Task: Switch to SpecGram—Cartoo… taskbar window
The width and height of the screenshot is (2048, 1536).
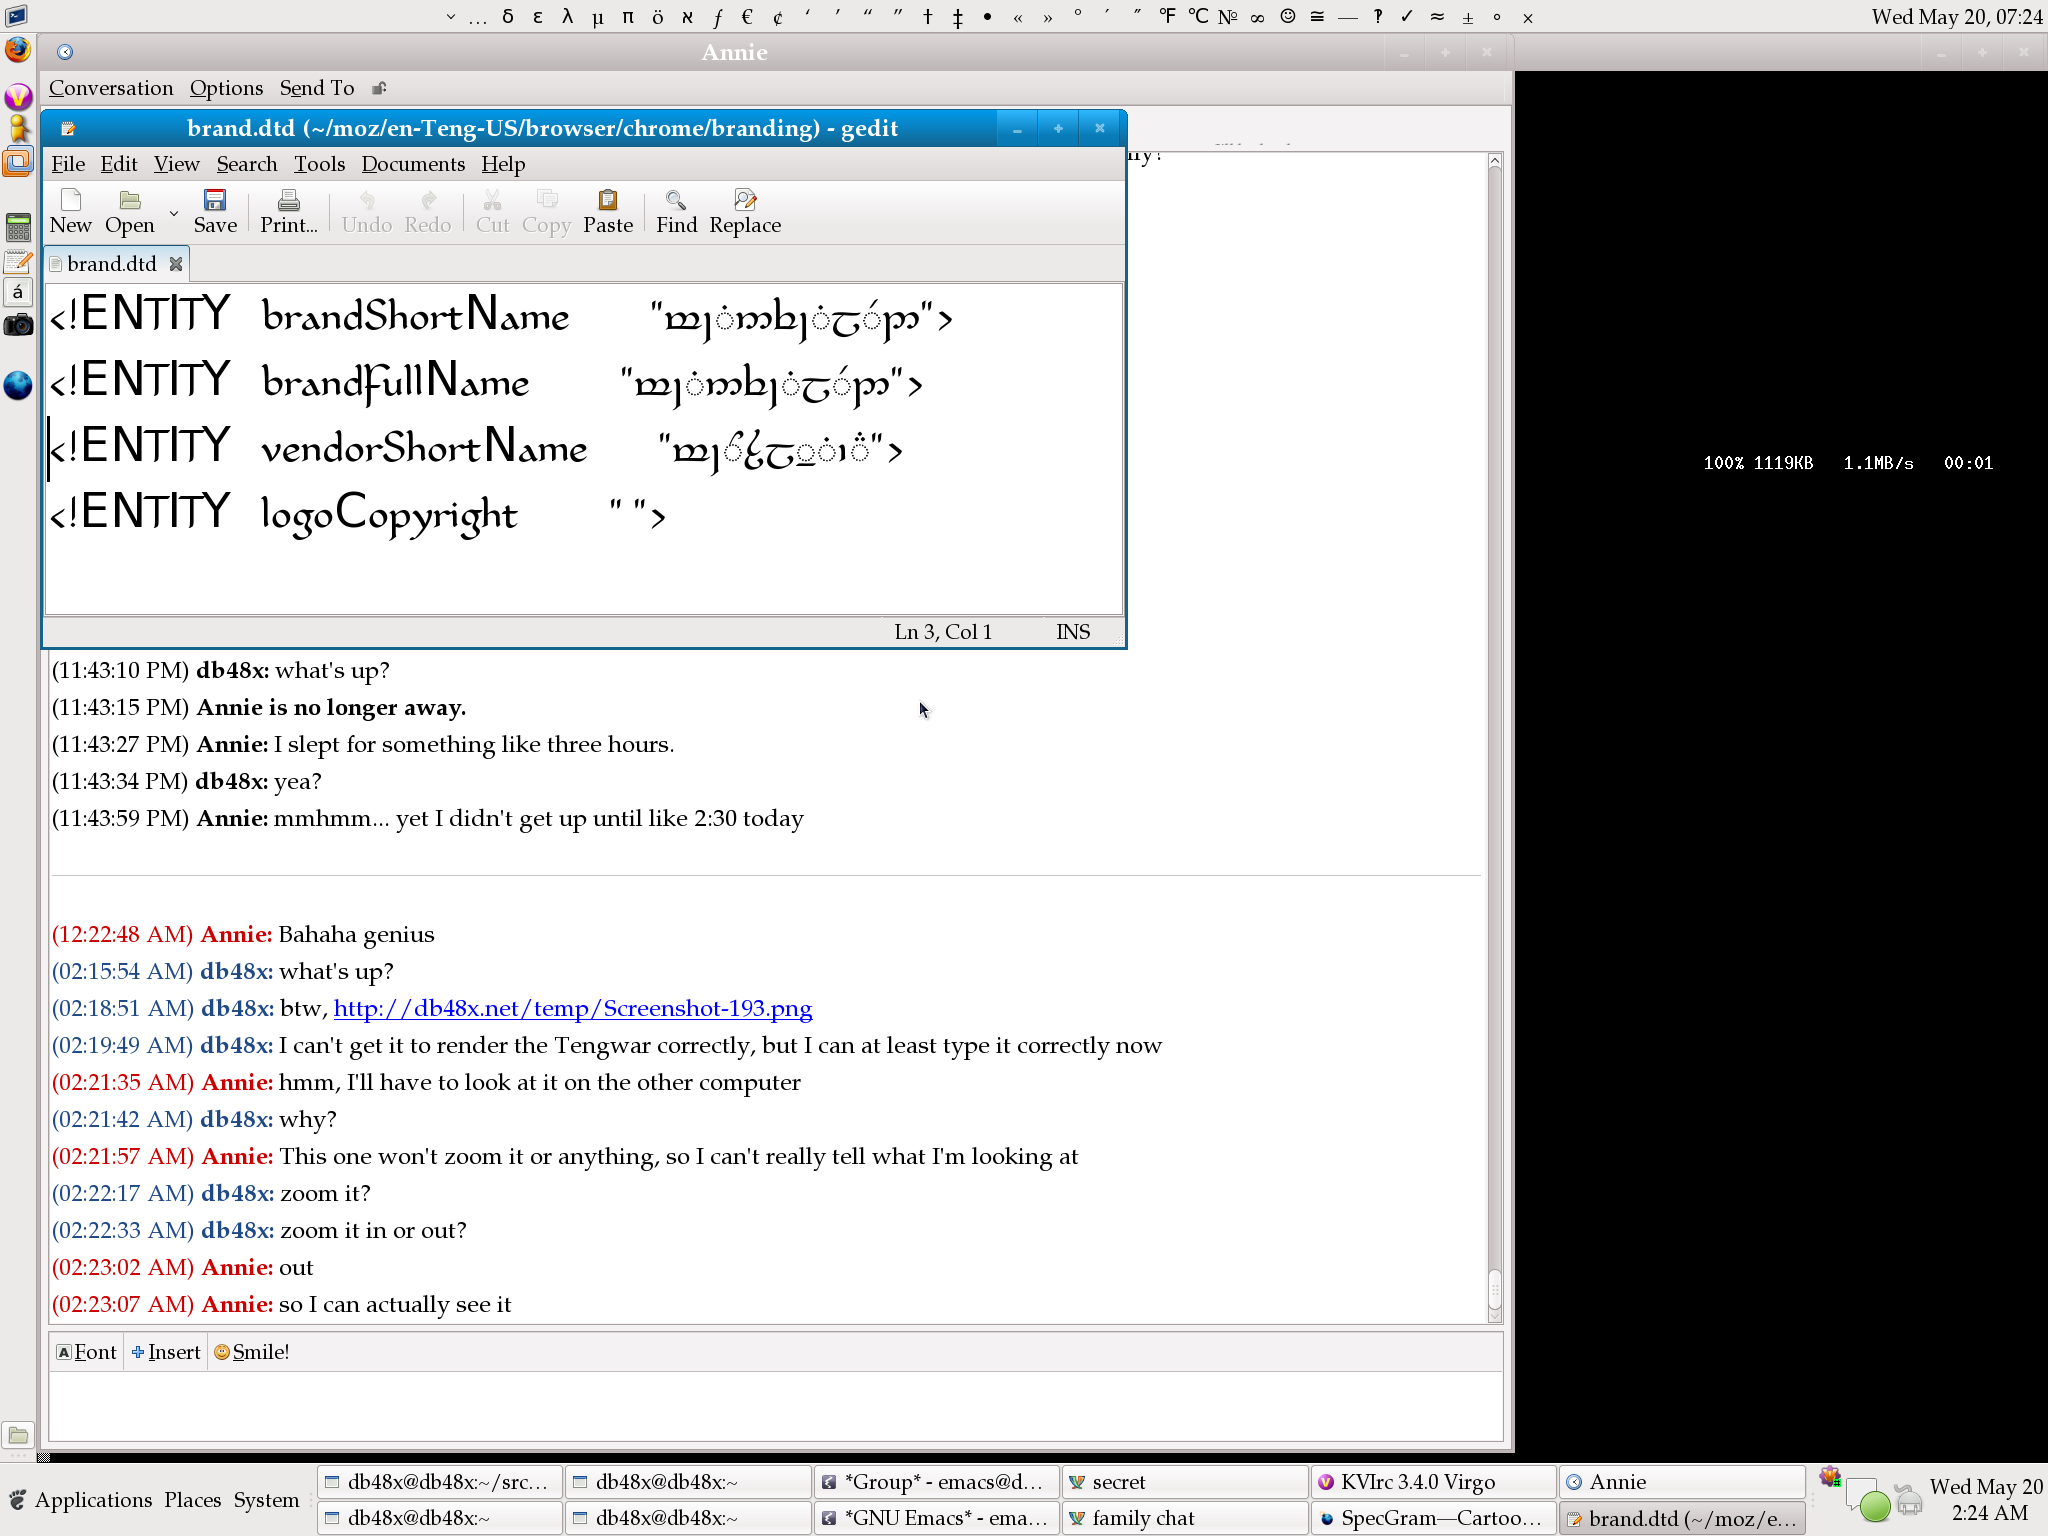Action: pyautogui.click(x=1432, y=1518)
